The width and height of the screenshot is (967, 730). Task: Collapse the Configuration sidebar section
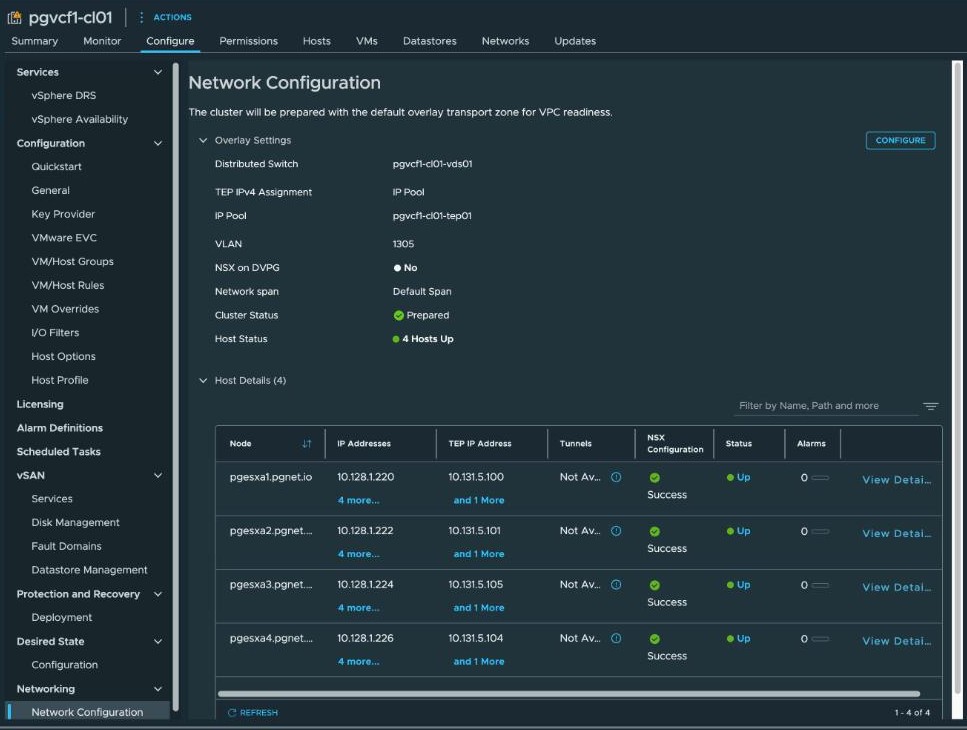click(x=158, y=143)
